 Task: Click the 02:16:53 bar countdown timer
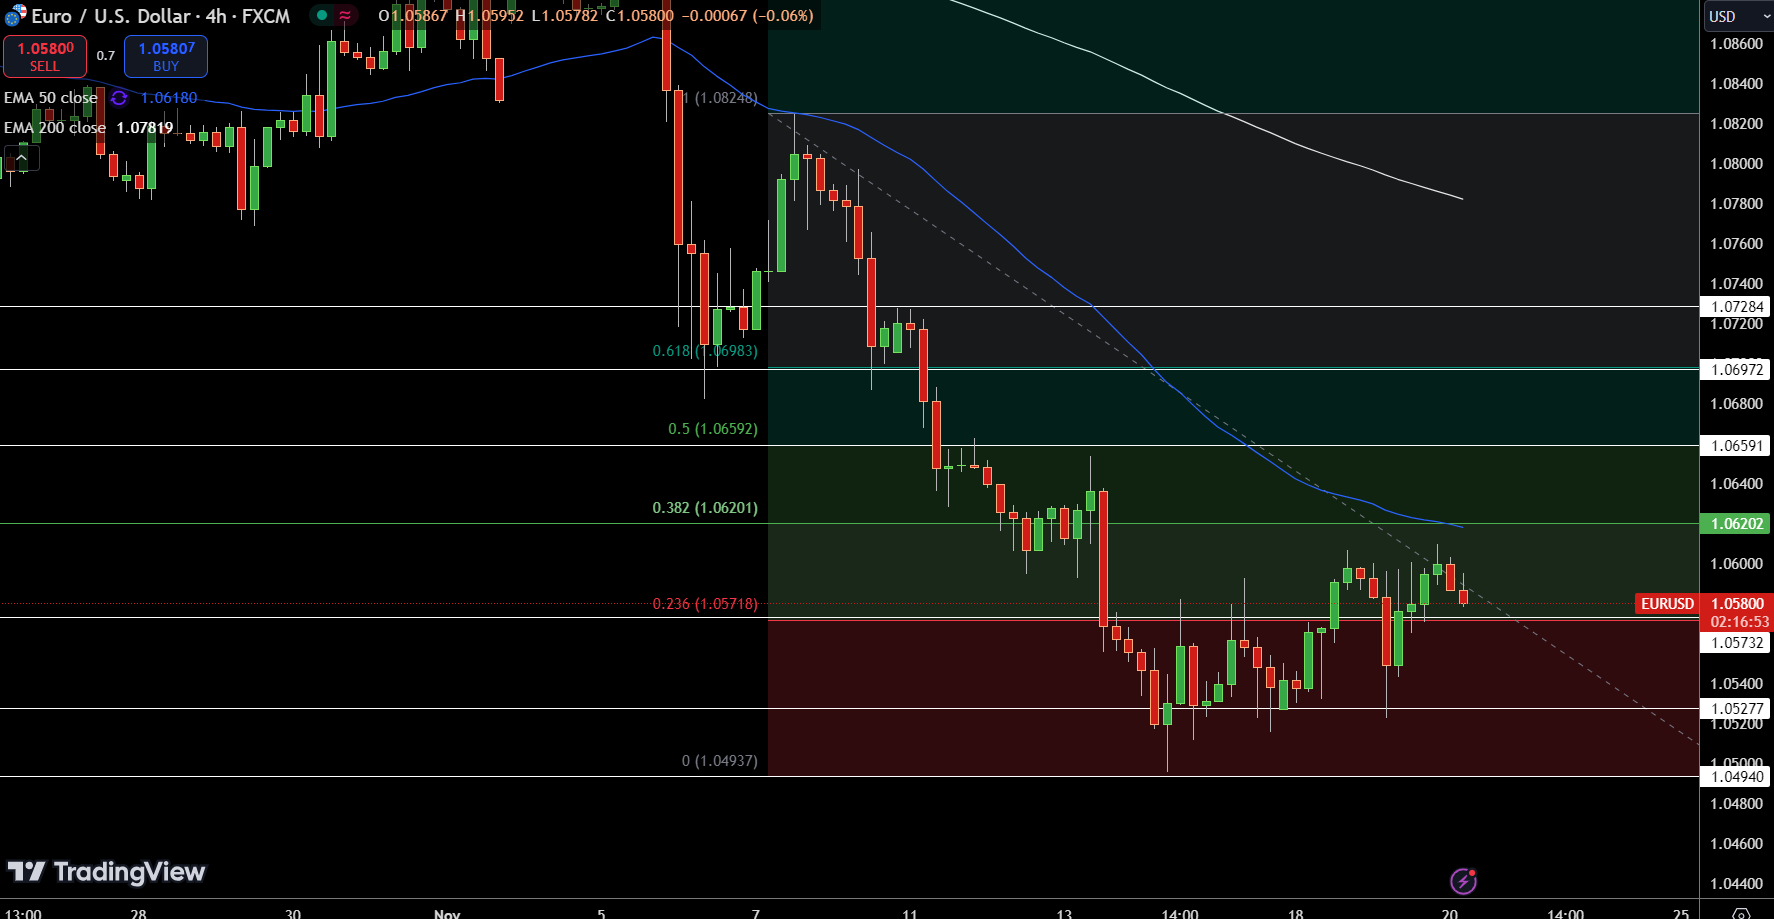[1739, 622]
